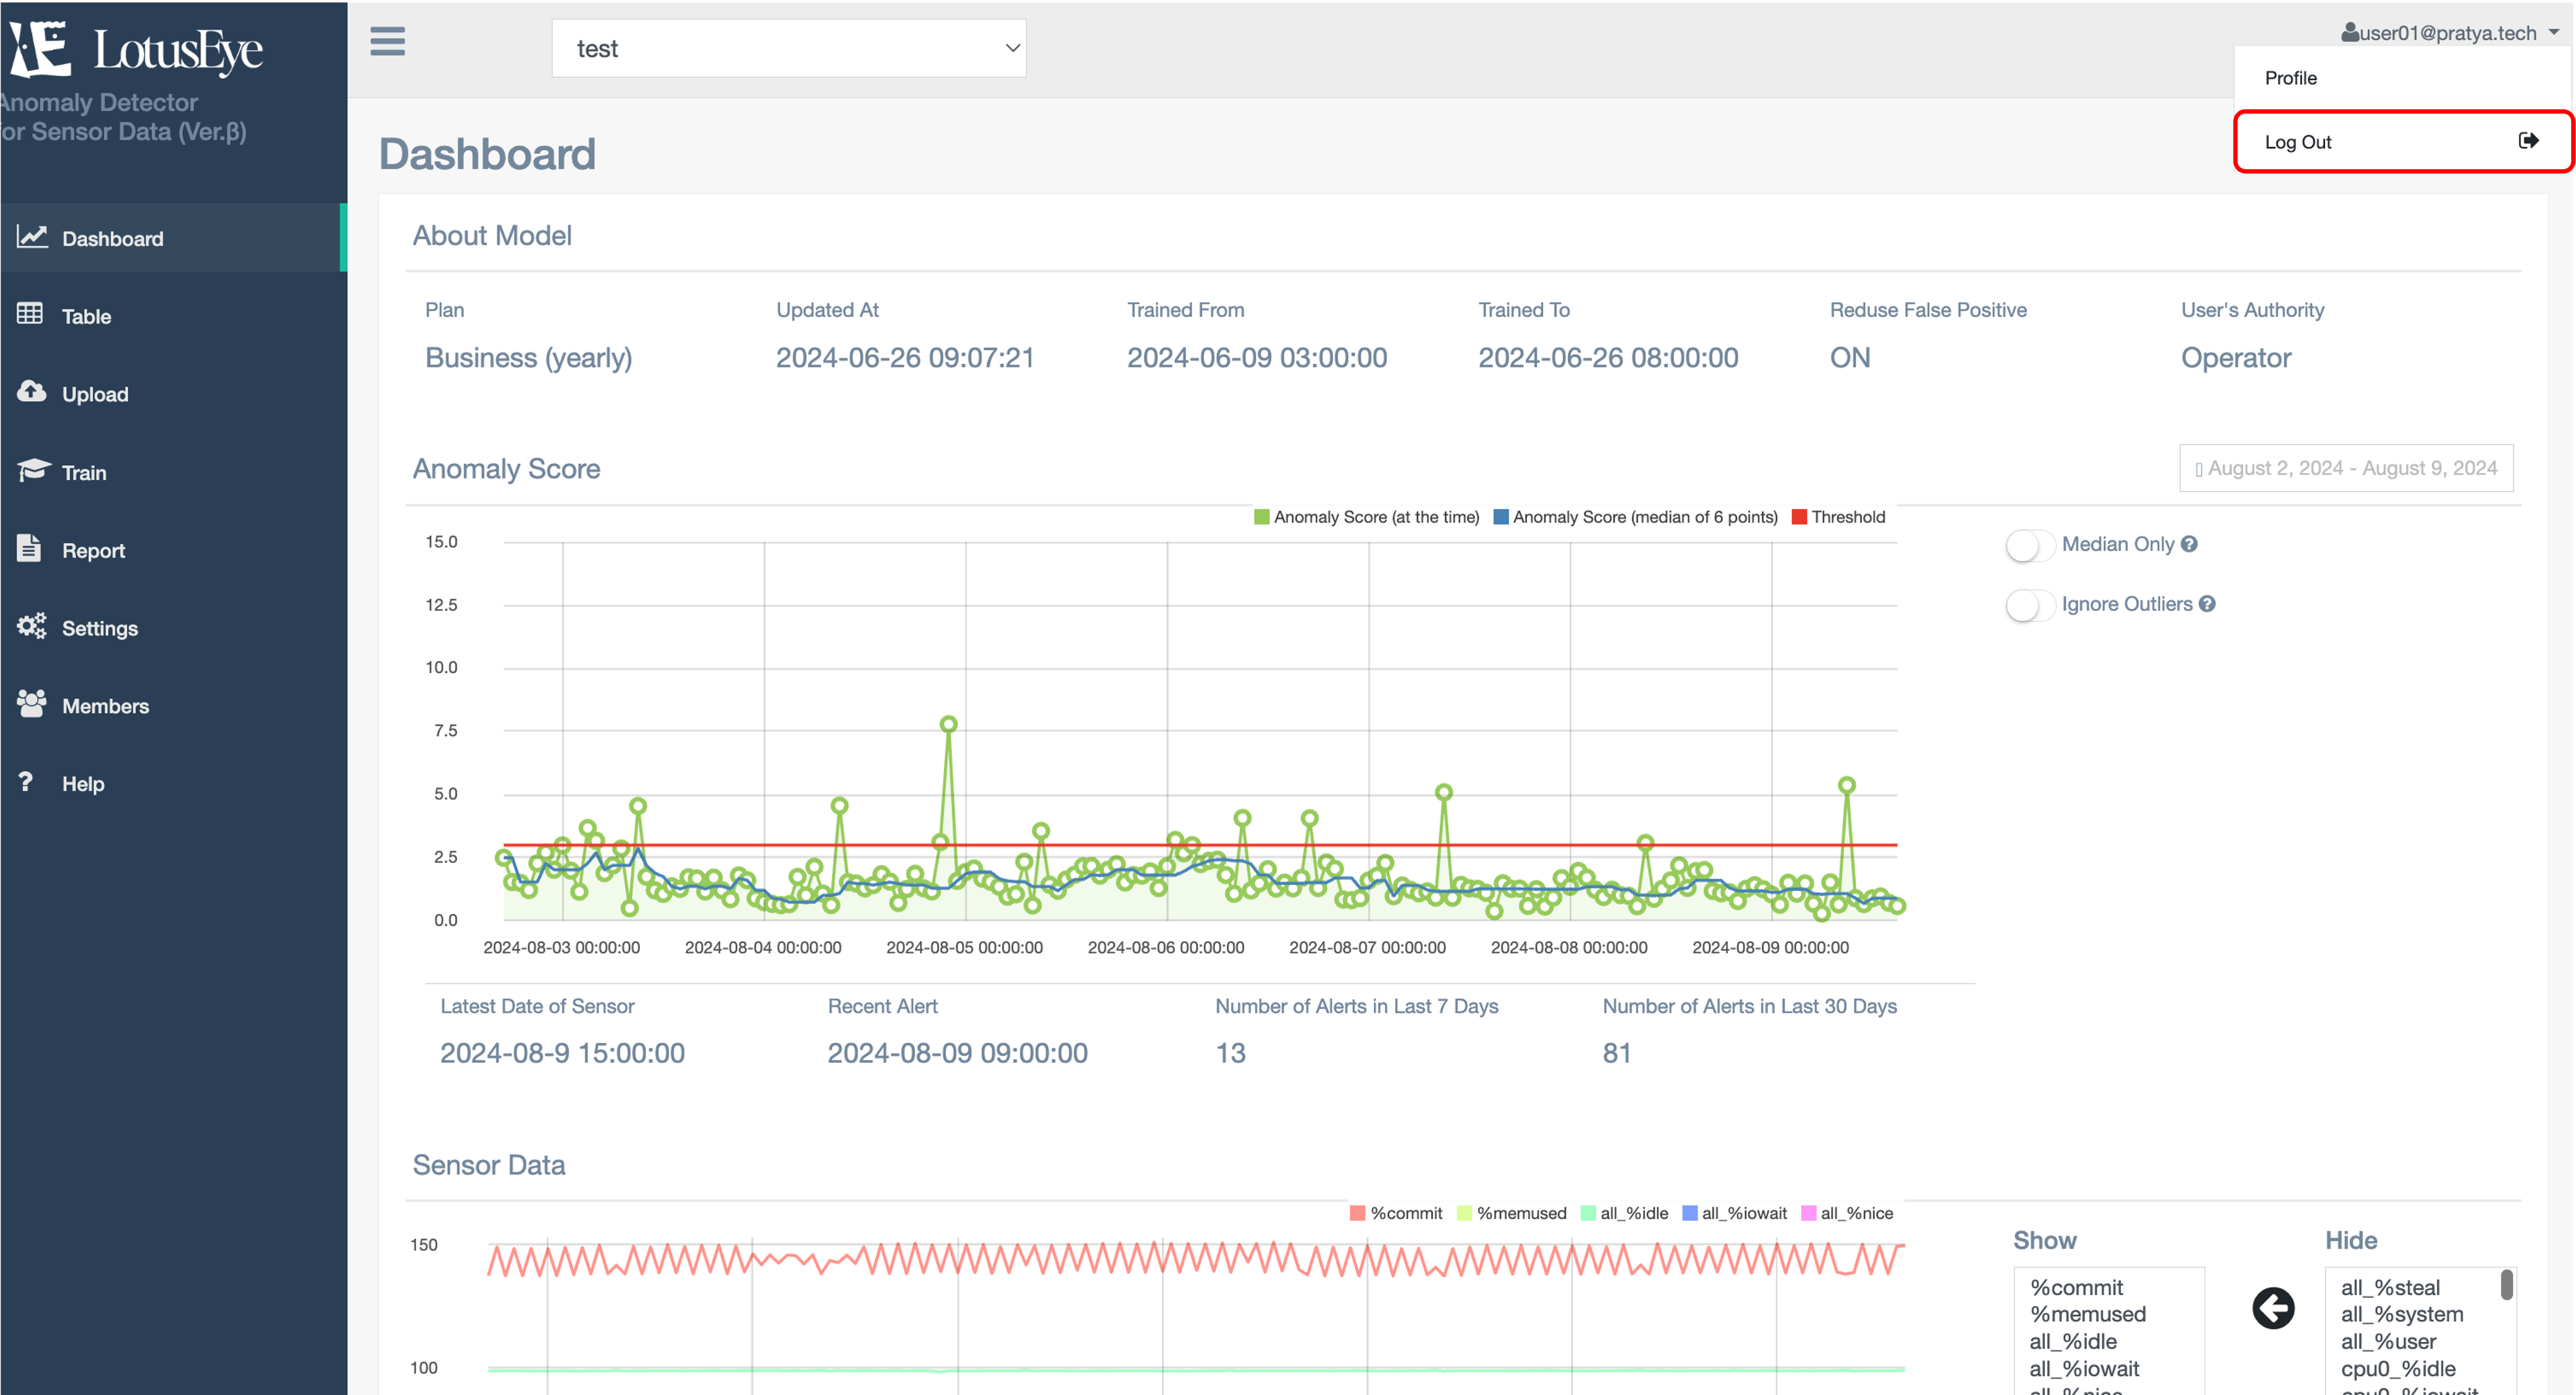2576x1395 pixels.
Task: Click the hamburger menu icon
Action: (387, 42)
